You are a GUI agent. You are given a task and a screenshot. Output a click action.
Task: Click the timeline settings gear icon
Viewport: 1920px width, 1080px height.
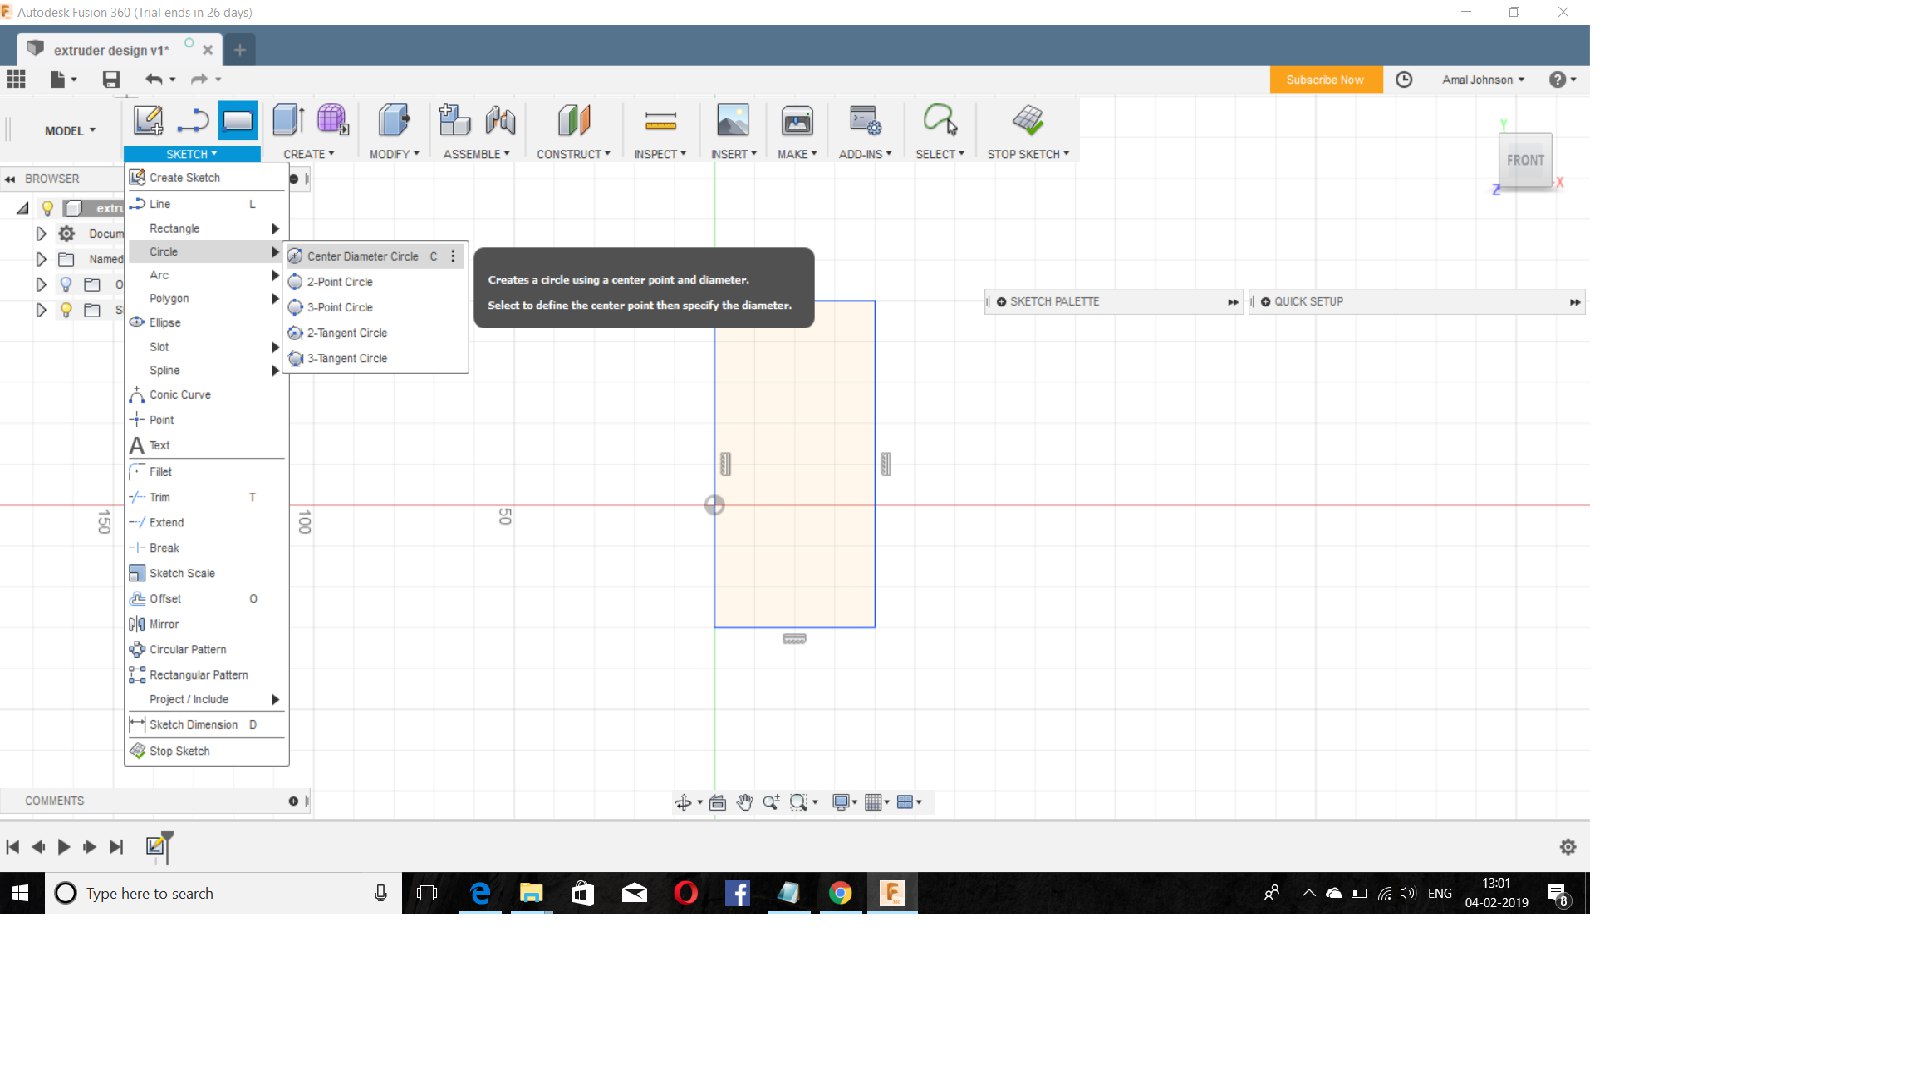pyautogui.click(x=1567, y=847)
